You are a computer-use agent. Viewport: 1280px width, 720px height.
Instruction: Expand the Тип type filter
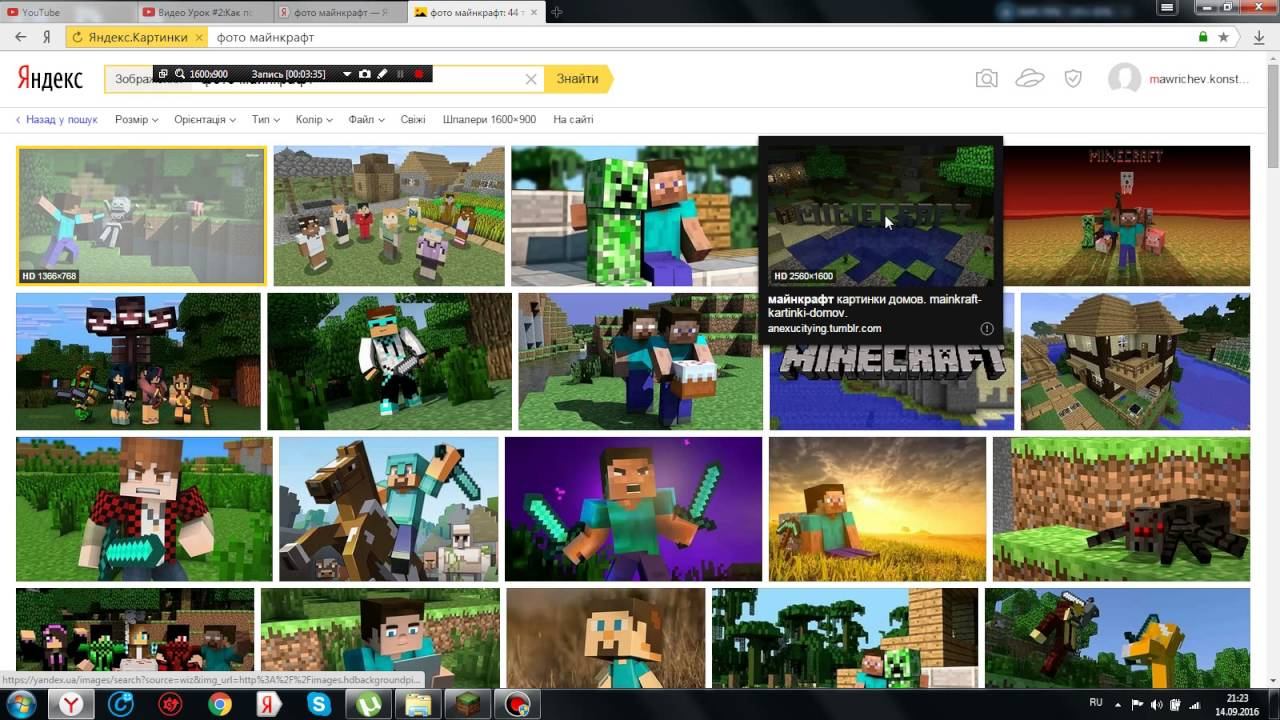(x=266, y=119)
